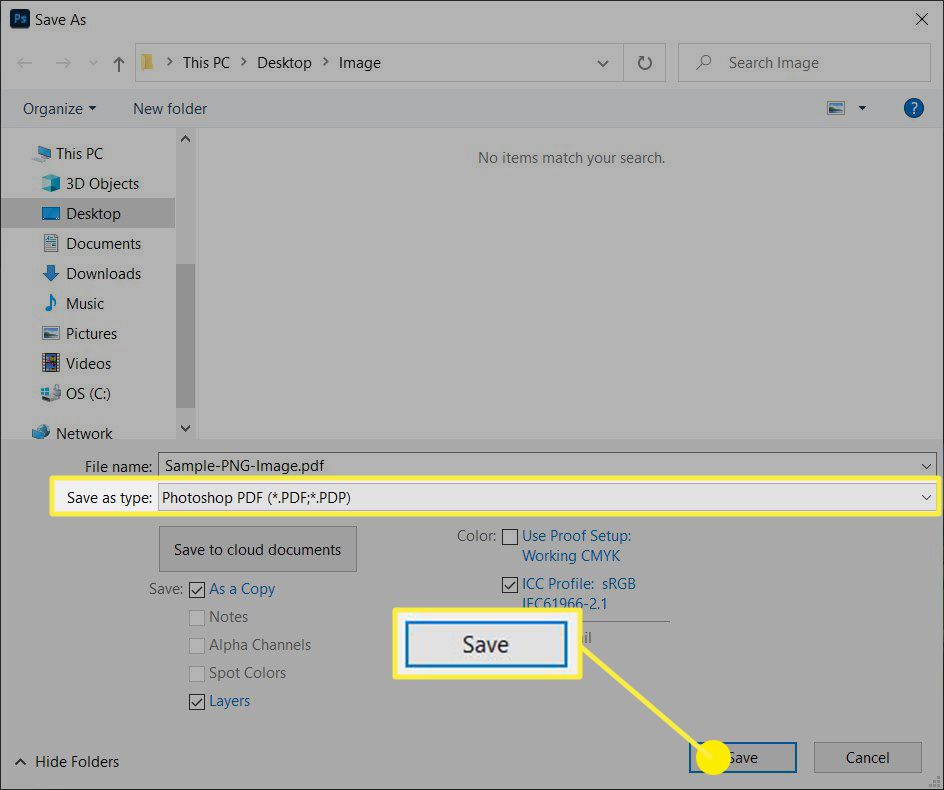The width and height of the screenshot is (944, 790).
Task: Focus the Search Image field
Action: tap(804, 63)
